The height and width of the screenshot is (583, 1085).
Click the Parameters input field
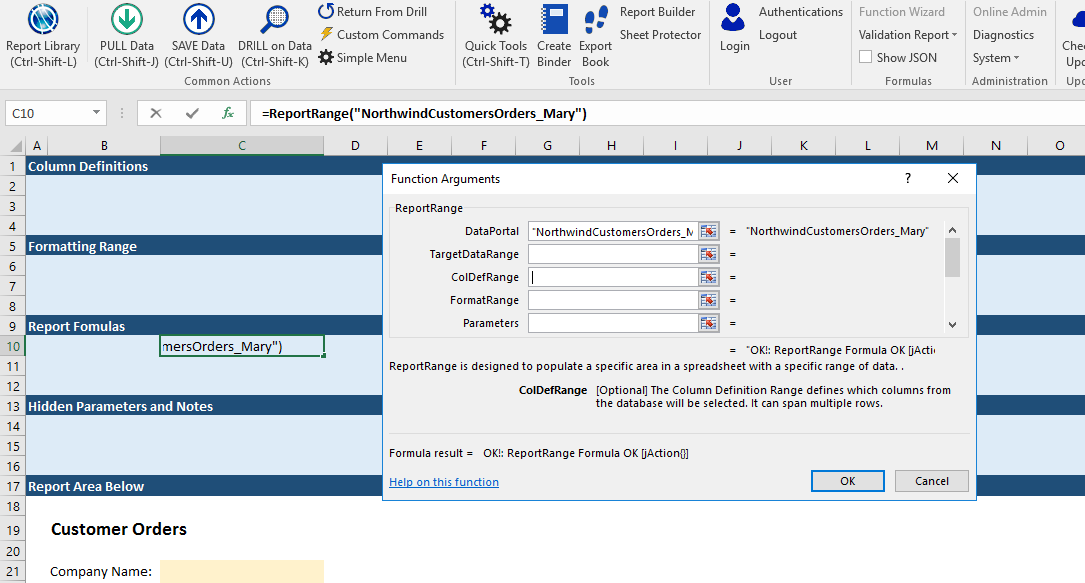coord(613,323)
